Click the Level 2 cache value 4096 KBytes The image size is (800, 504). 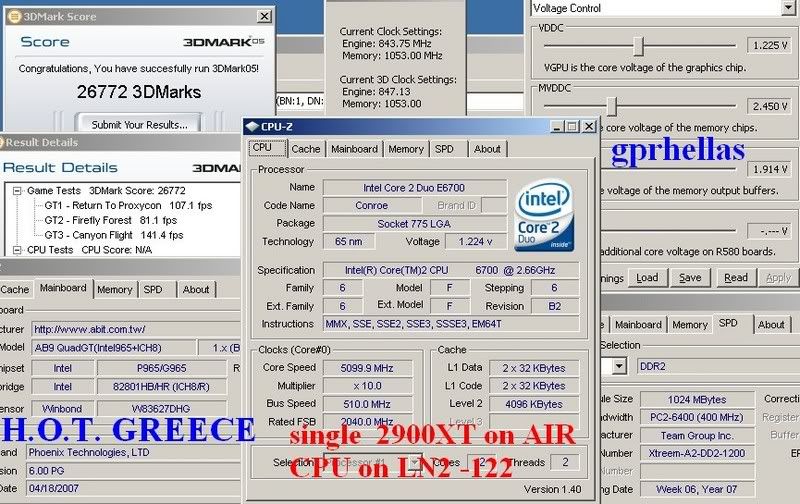[534, 404]
